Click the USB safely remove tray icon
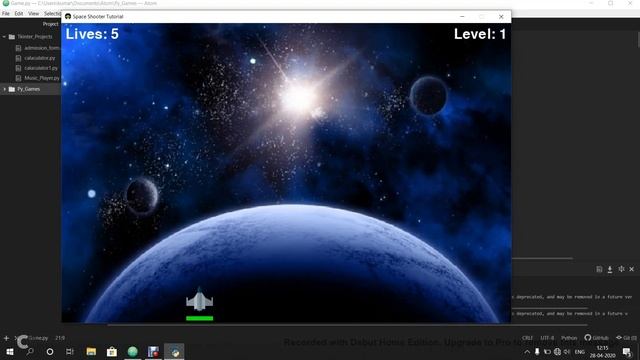This screenshot has width=640, height=360. point(537,351)
